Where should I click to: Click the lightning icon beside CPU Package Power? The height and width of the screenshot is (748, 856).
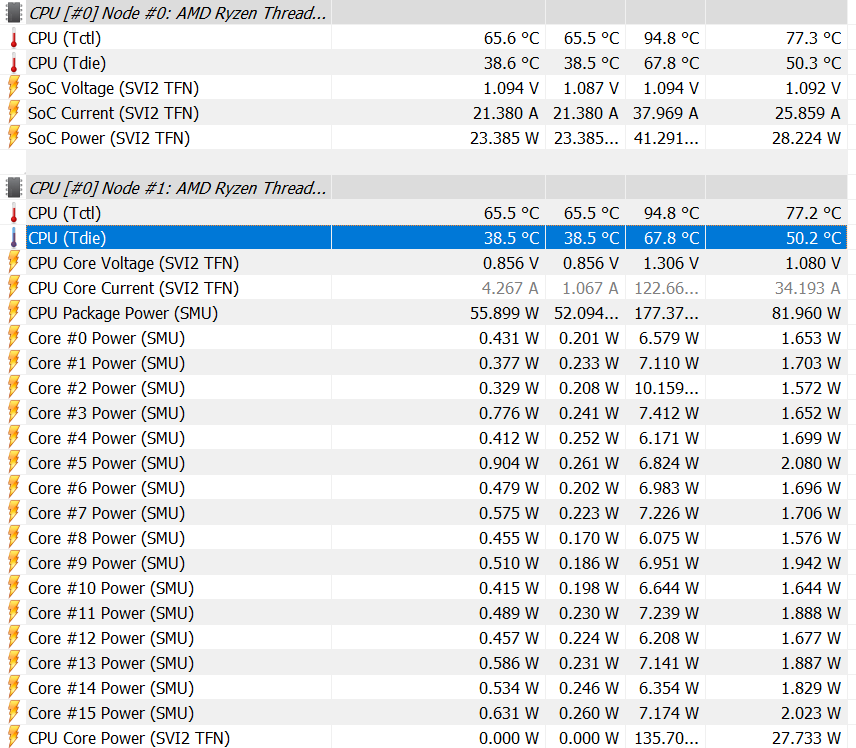click(14, 313)
